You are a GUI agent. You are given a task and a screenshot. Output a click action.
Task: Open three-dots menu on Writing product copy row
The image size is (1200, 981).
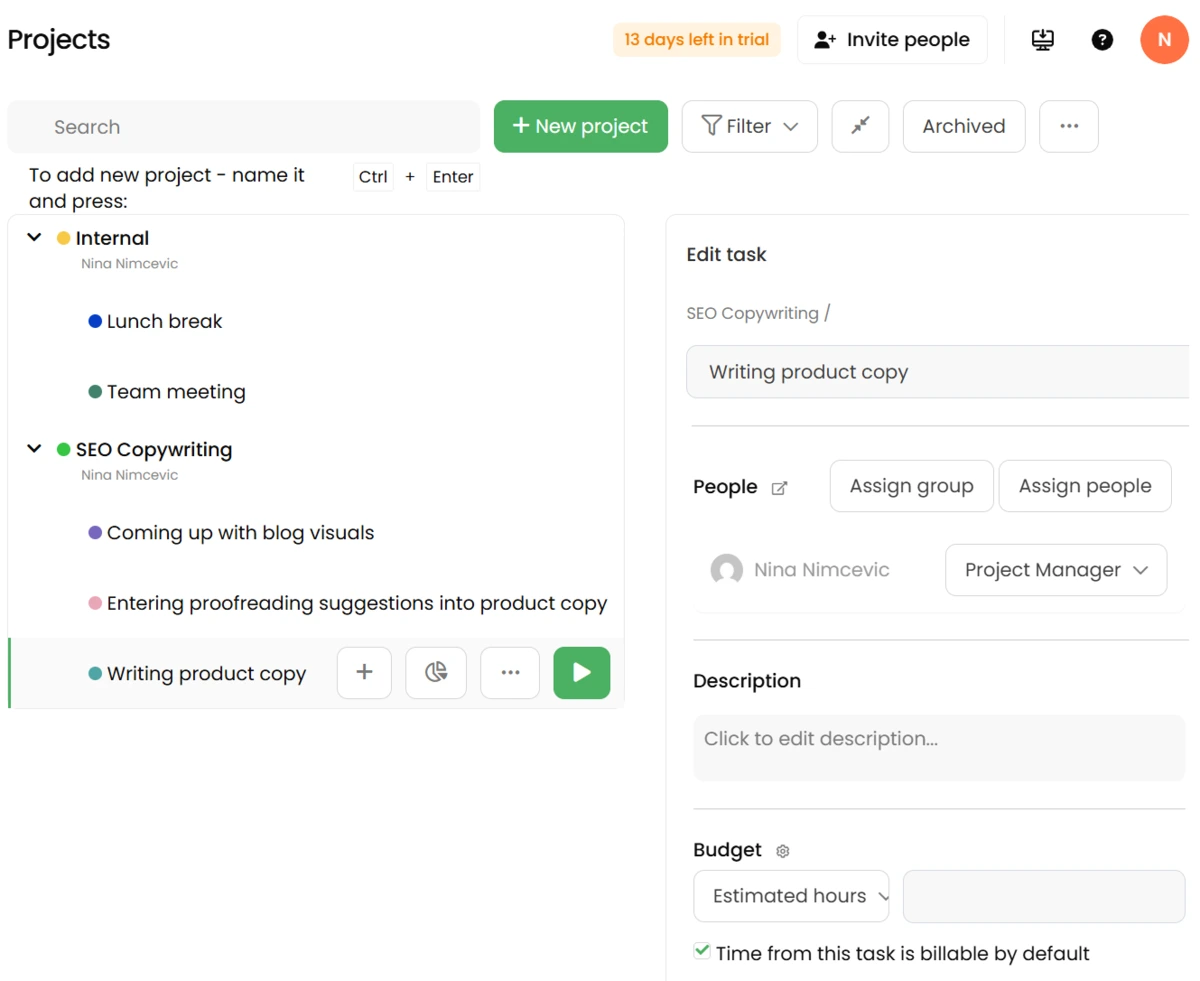[510, 673]
